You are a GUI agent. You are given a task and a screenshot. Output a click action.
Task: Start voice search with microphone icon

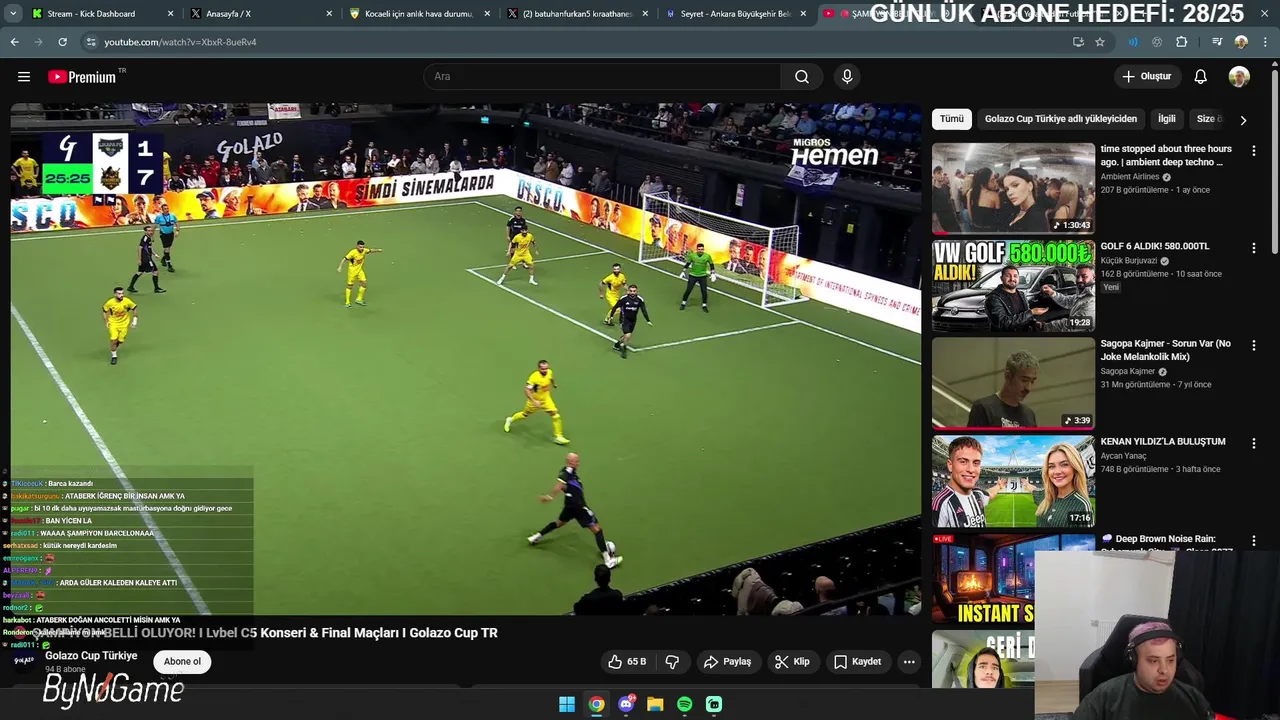pos(847,77)
